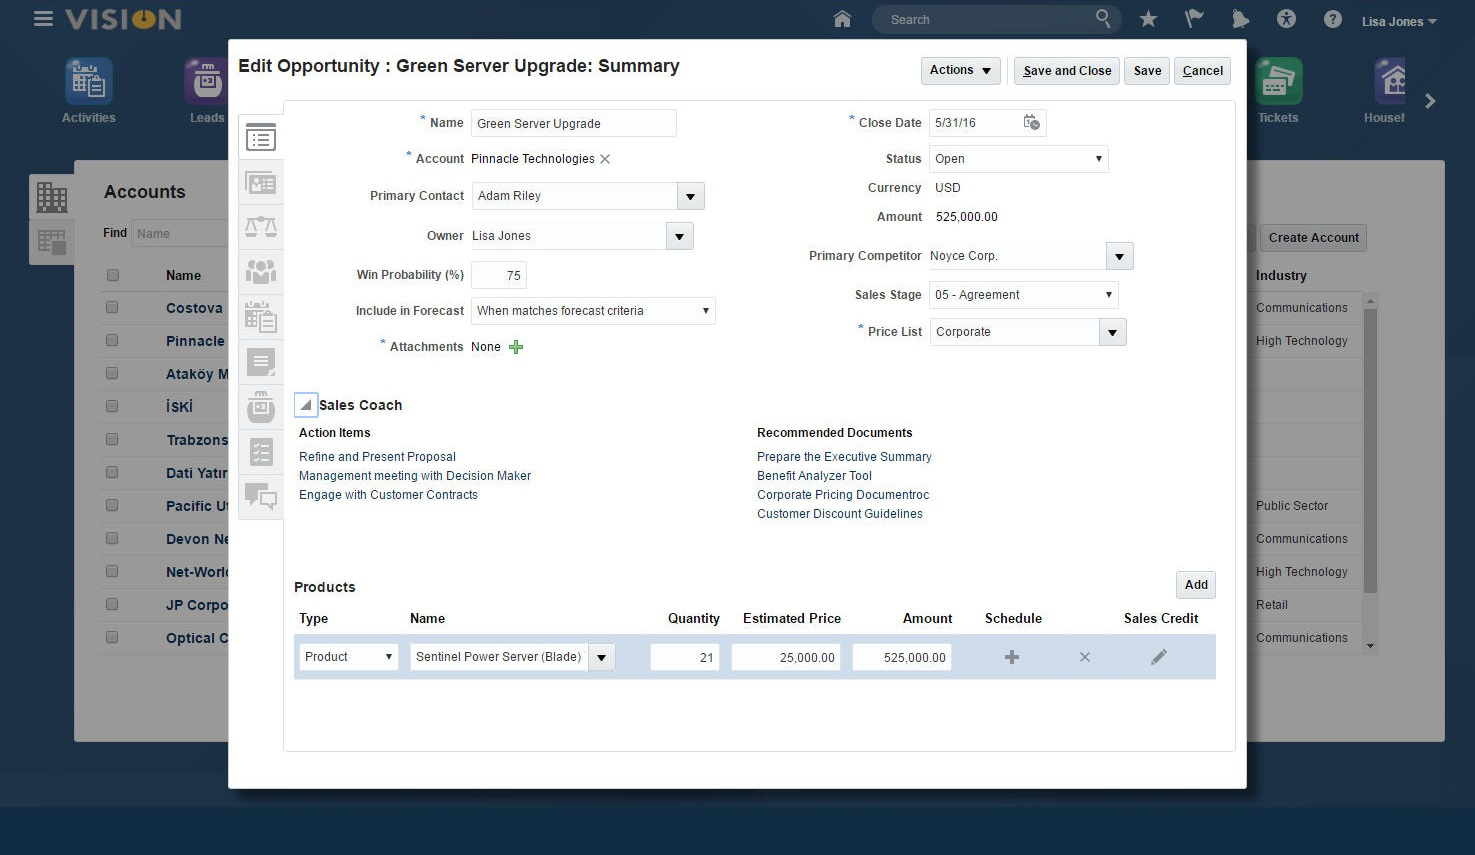Tick the select-all checkbox in Accounts header
Viewport: 1475px width, 855px height.
pyautogui.click(x=112, y=275)
